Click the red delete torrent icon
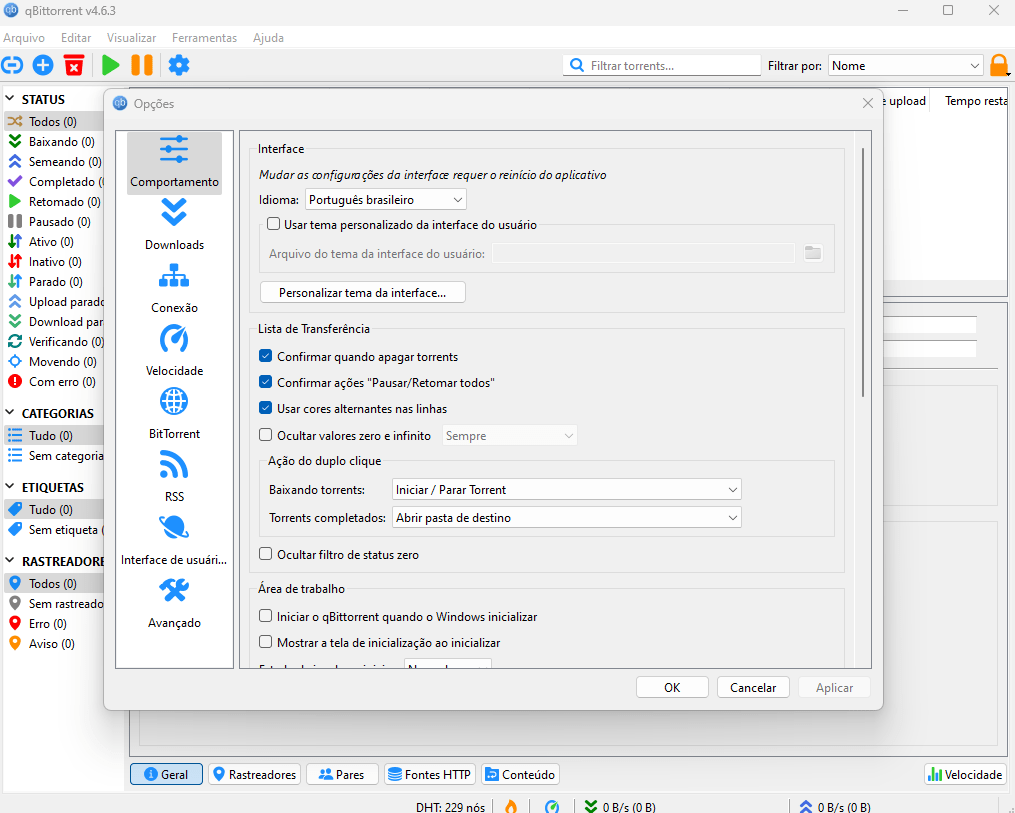Viewport: 1015px width, 813px height. [74, 65]
